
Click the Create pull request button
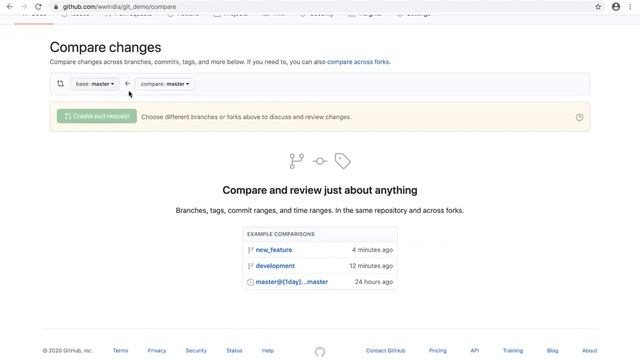[x=97, y=116]
